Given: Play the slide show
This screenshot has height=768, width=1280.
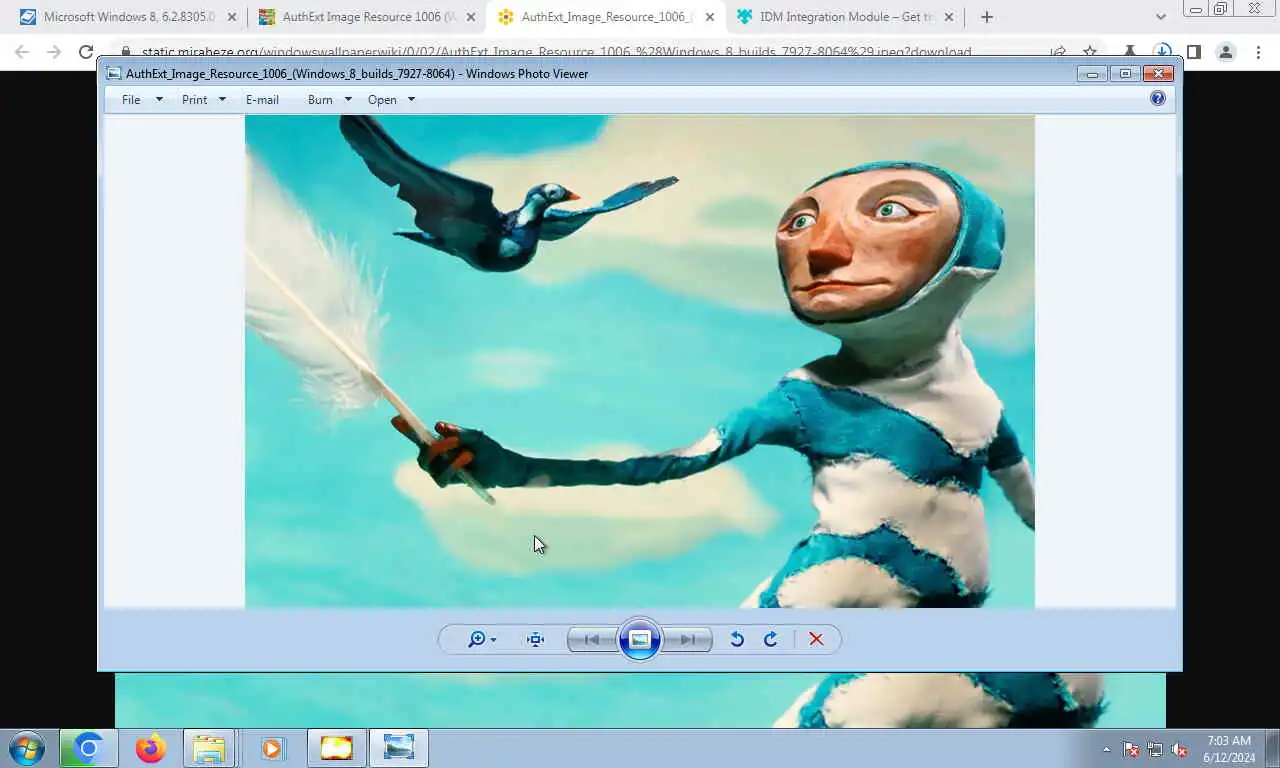Looking at the screenshot, I should pyautogui.click(x=640, y=640).
